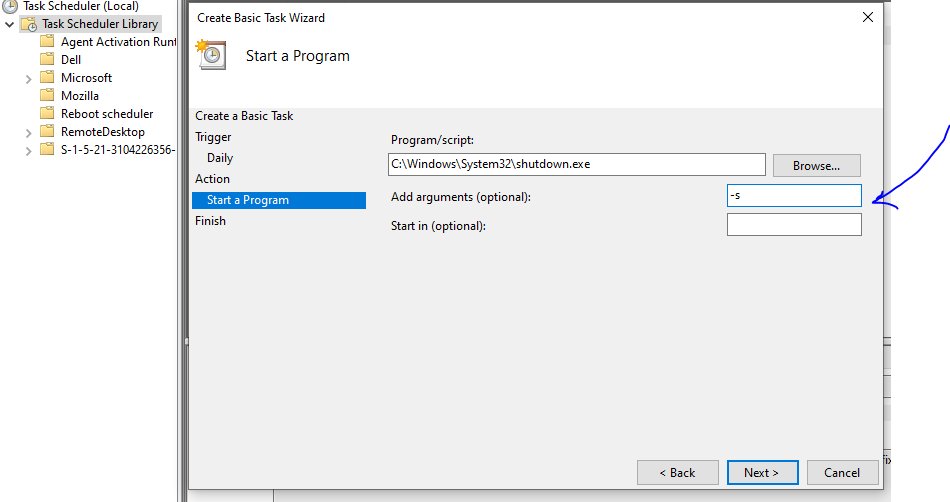Screen dimensions: 950x502
Task: Open the Dell folder in tree
Action: 71,59
